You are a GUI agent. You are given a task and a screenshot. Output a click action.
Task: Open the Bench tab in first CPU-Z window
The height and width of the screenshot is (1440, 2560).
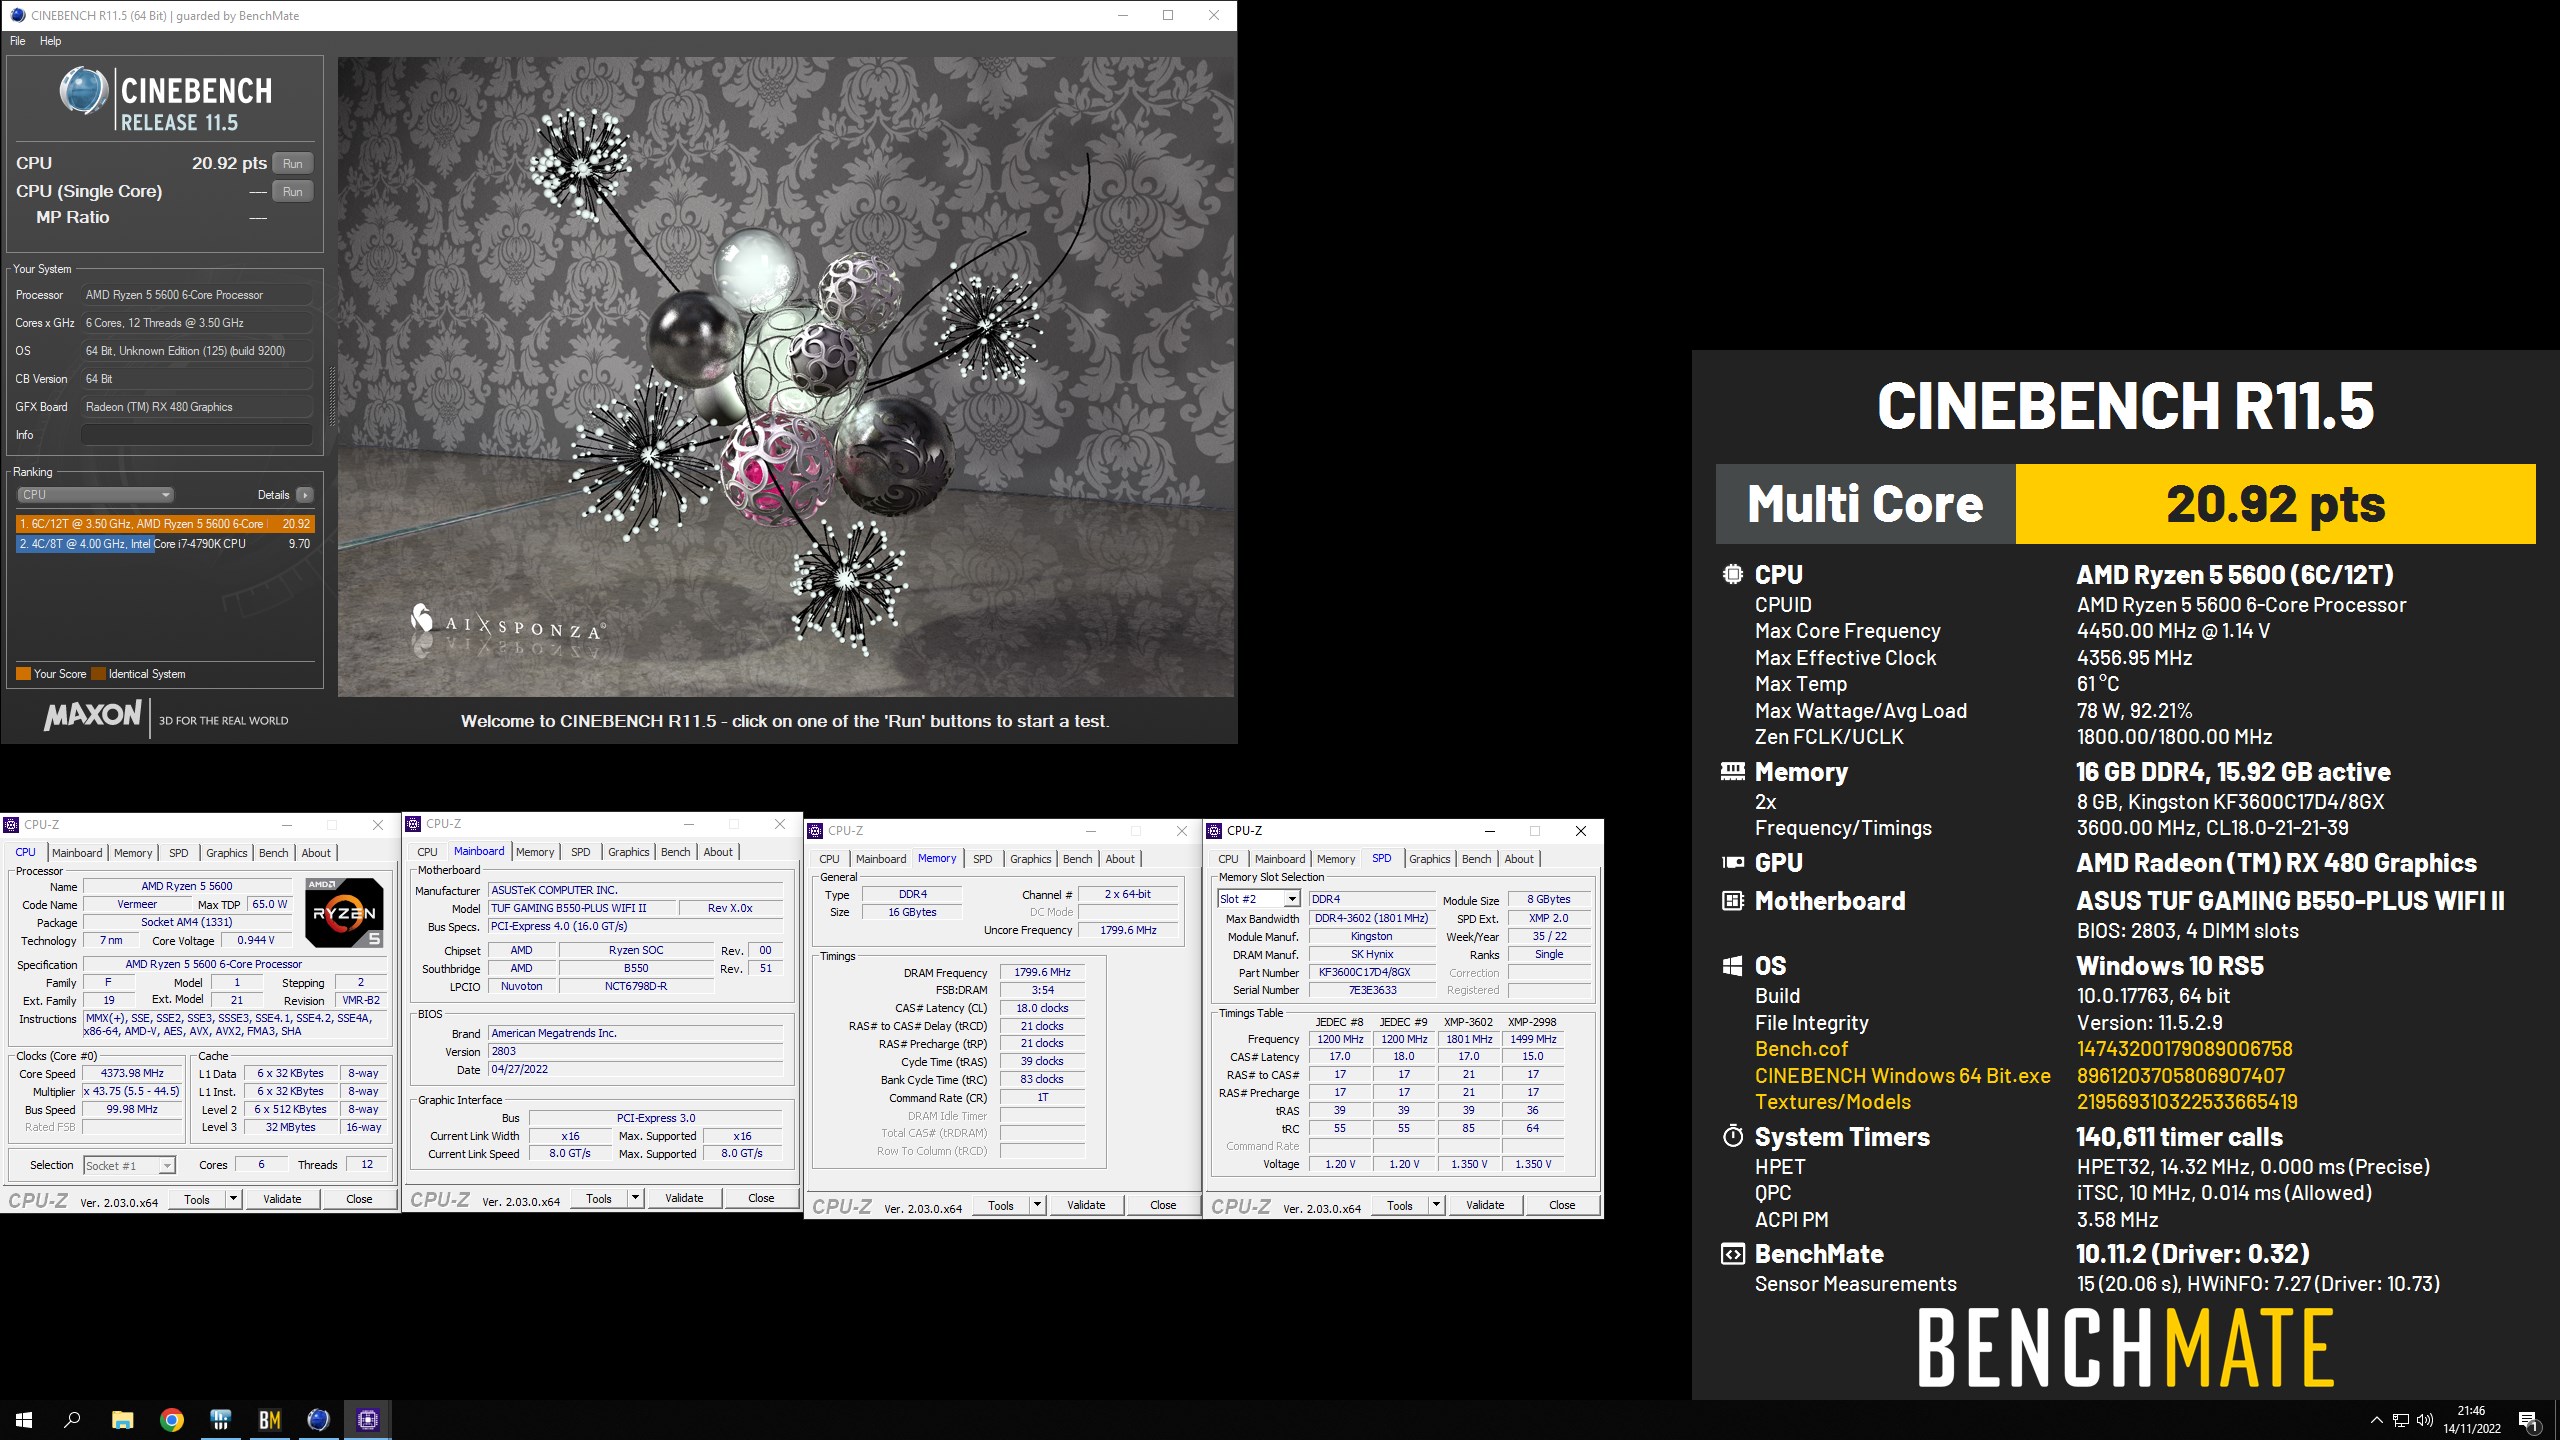tap(273, 853)
